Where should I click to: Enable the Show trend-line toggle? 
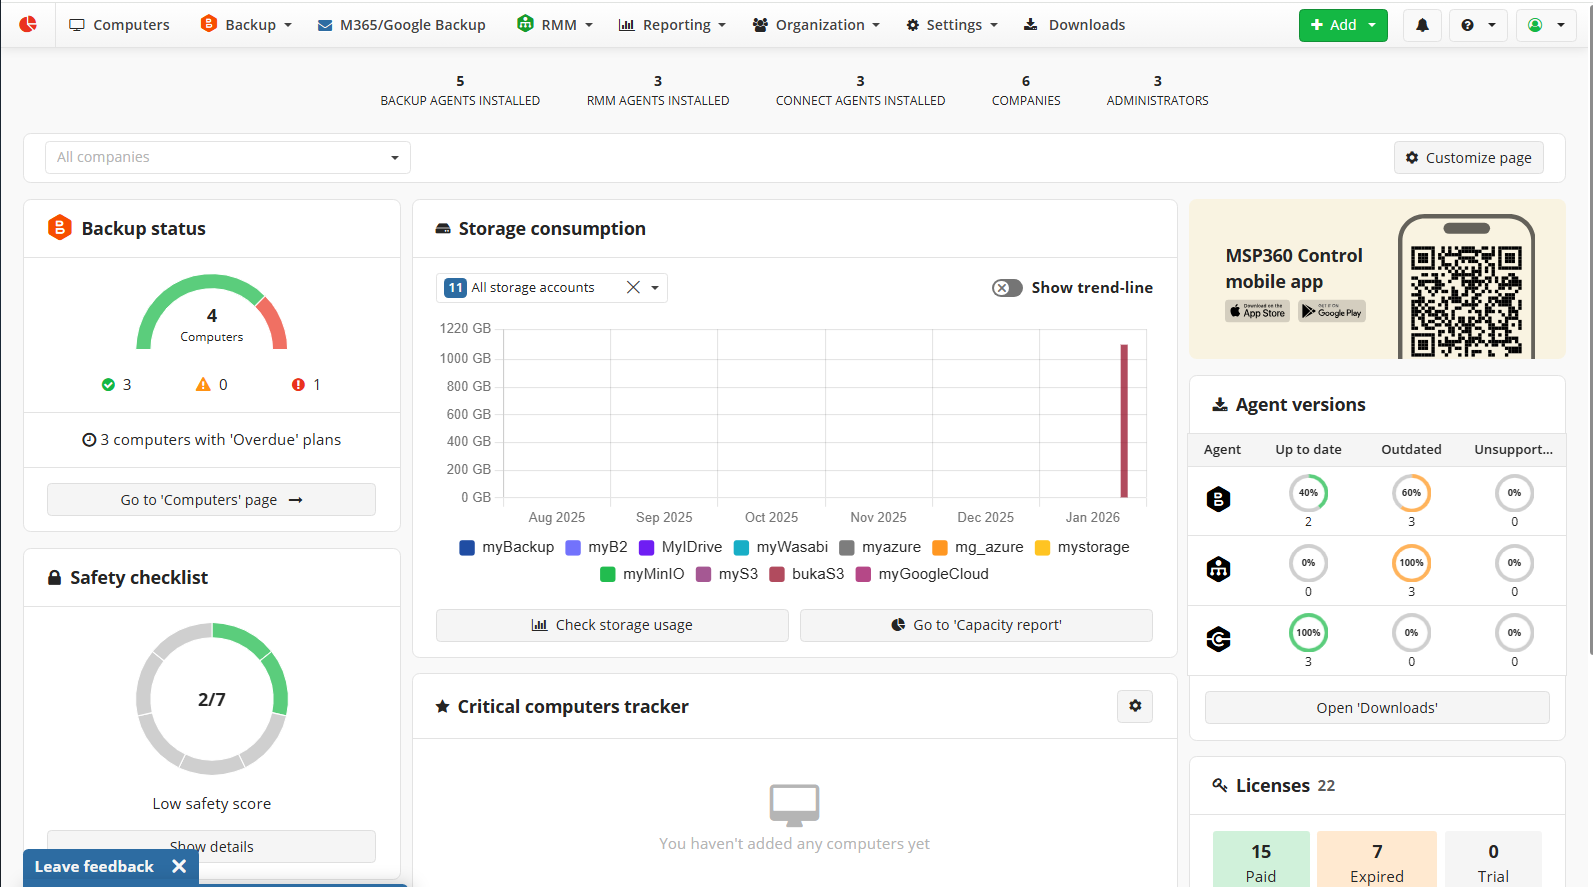1007,288
